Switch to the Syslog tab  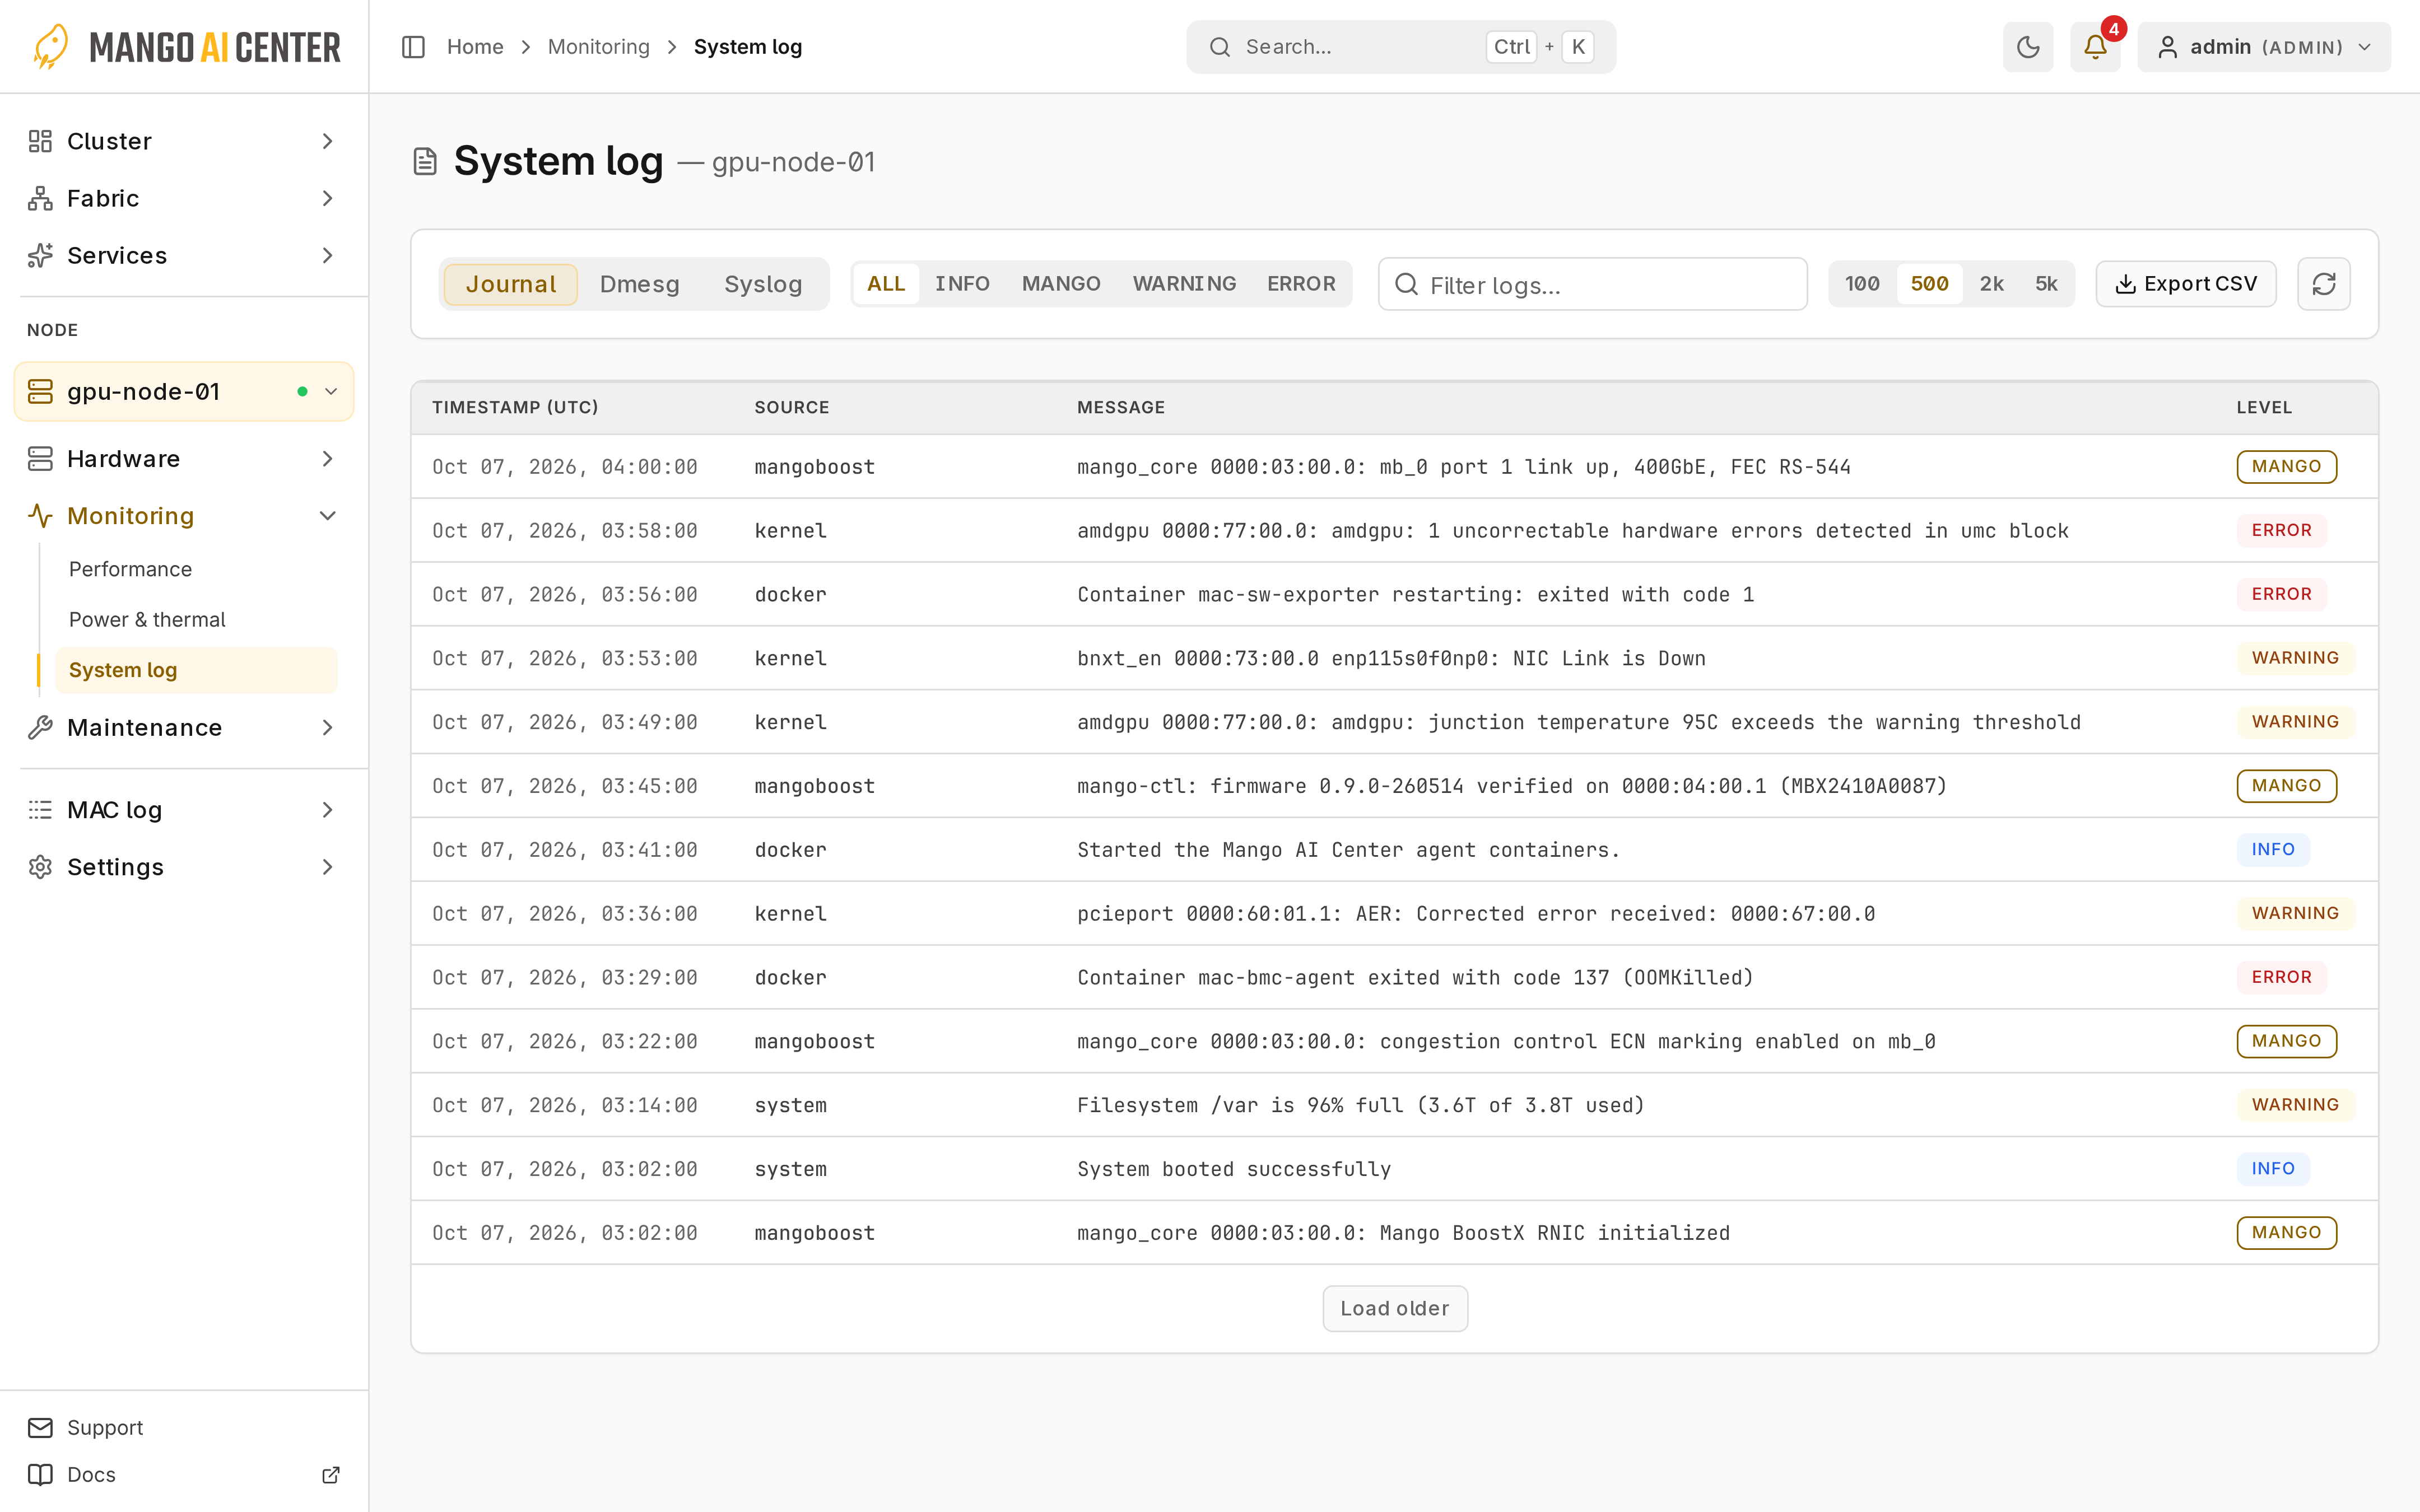pos(763,284)
